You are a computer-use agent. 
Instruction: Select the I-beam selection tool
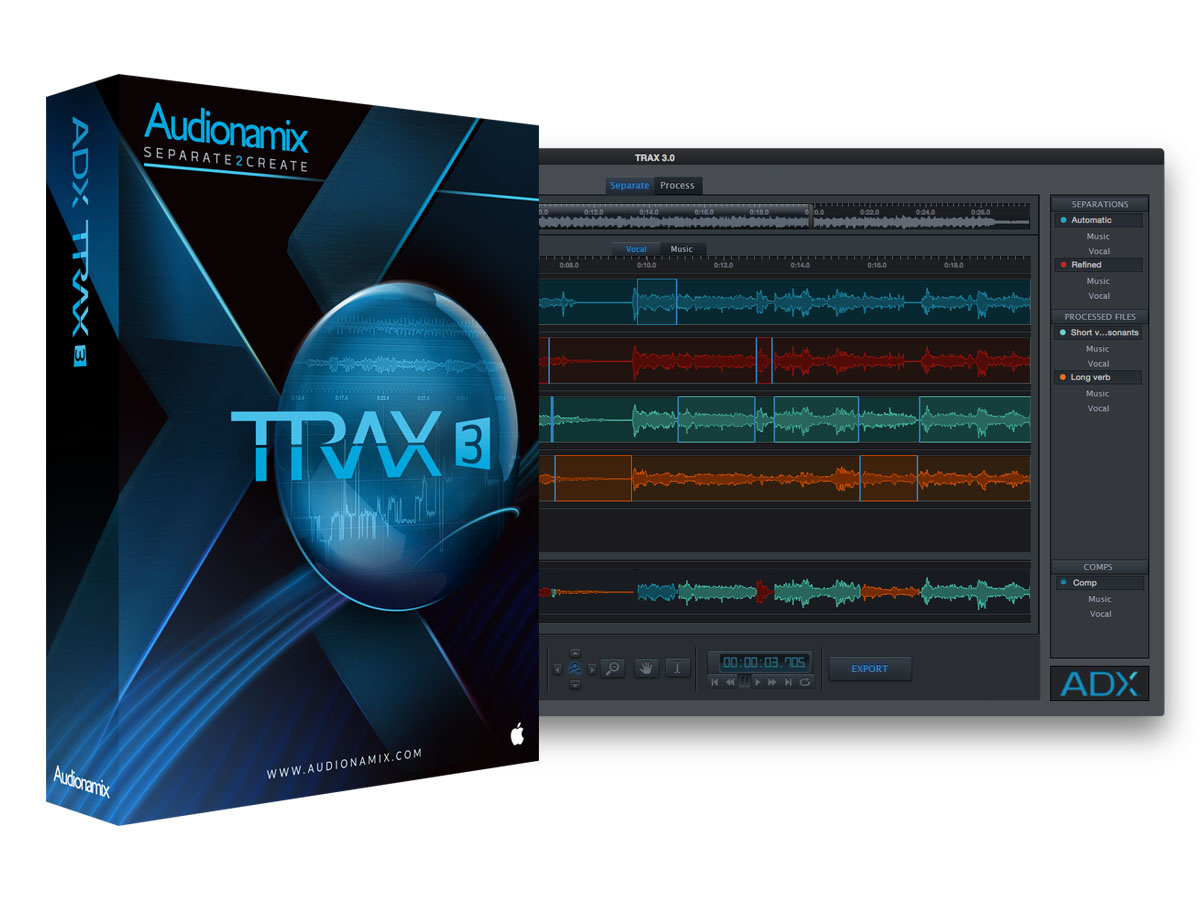coord(677,669)
